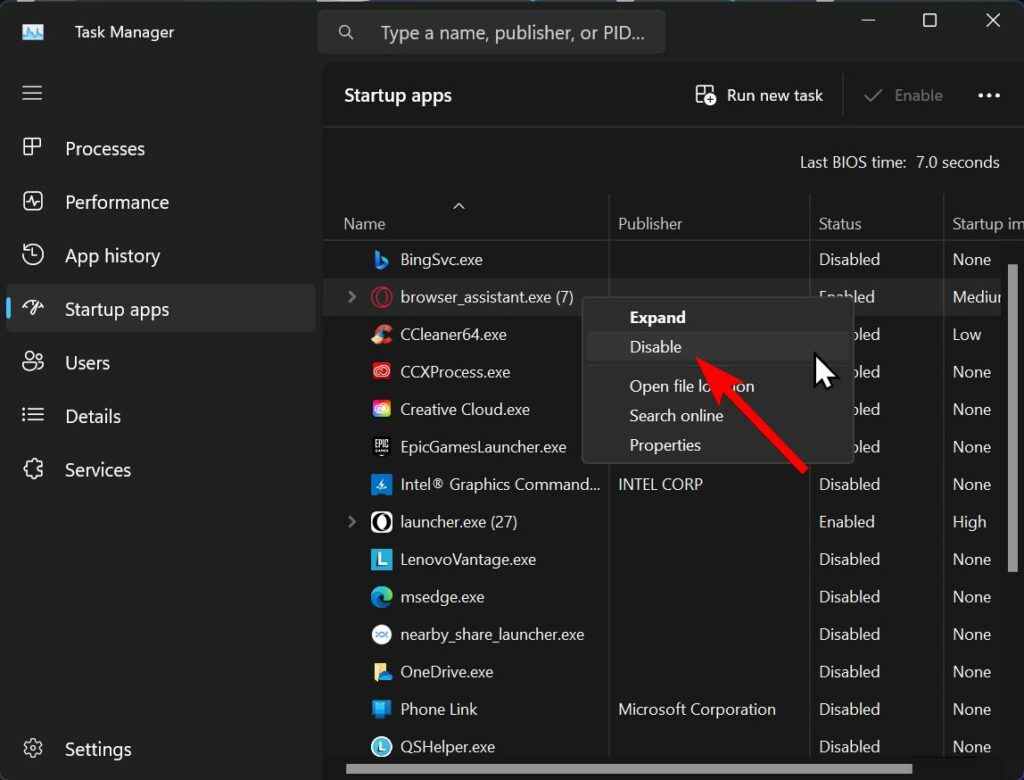The height and width of the screenshot is (780, 1024).
Task: Click the Name column sort arrow
Action: (459, 206)
